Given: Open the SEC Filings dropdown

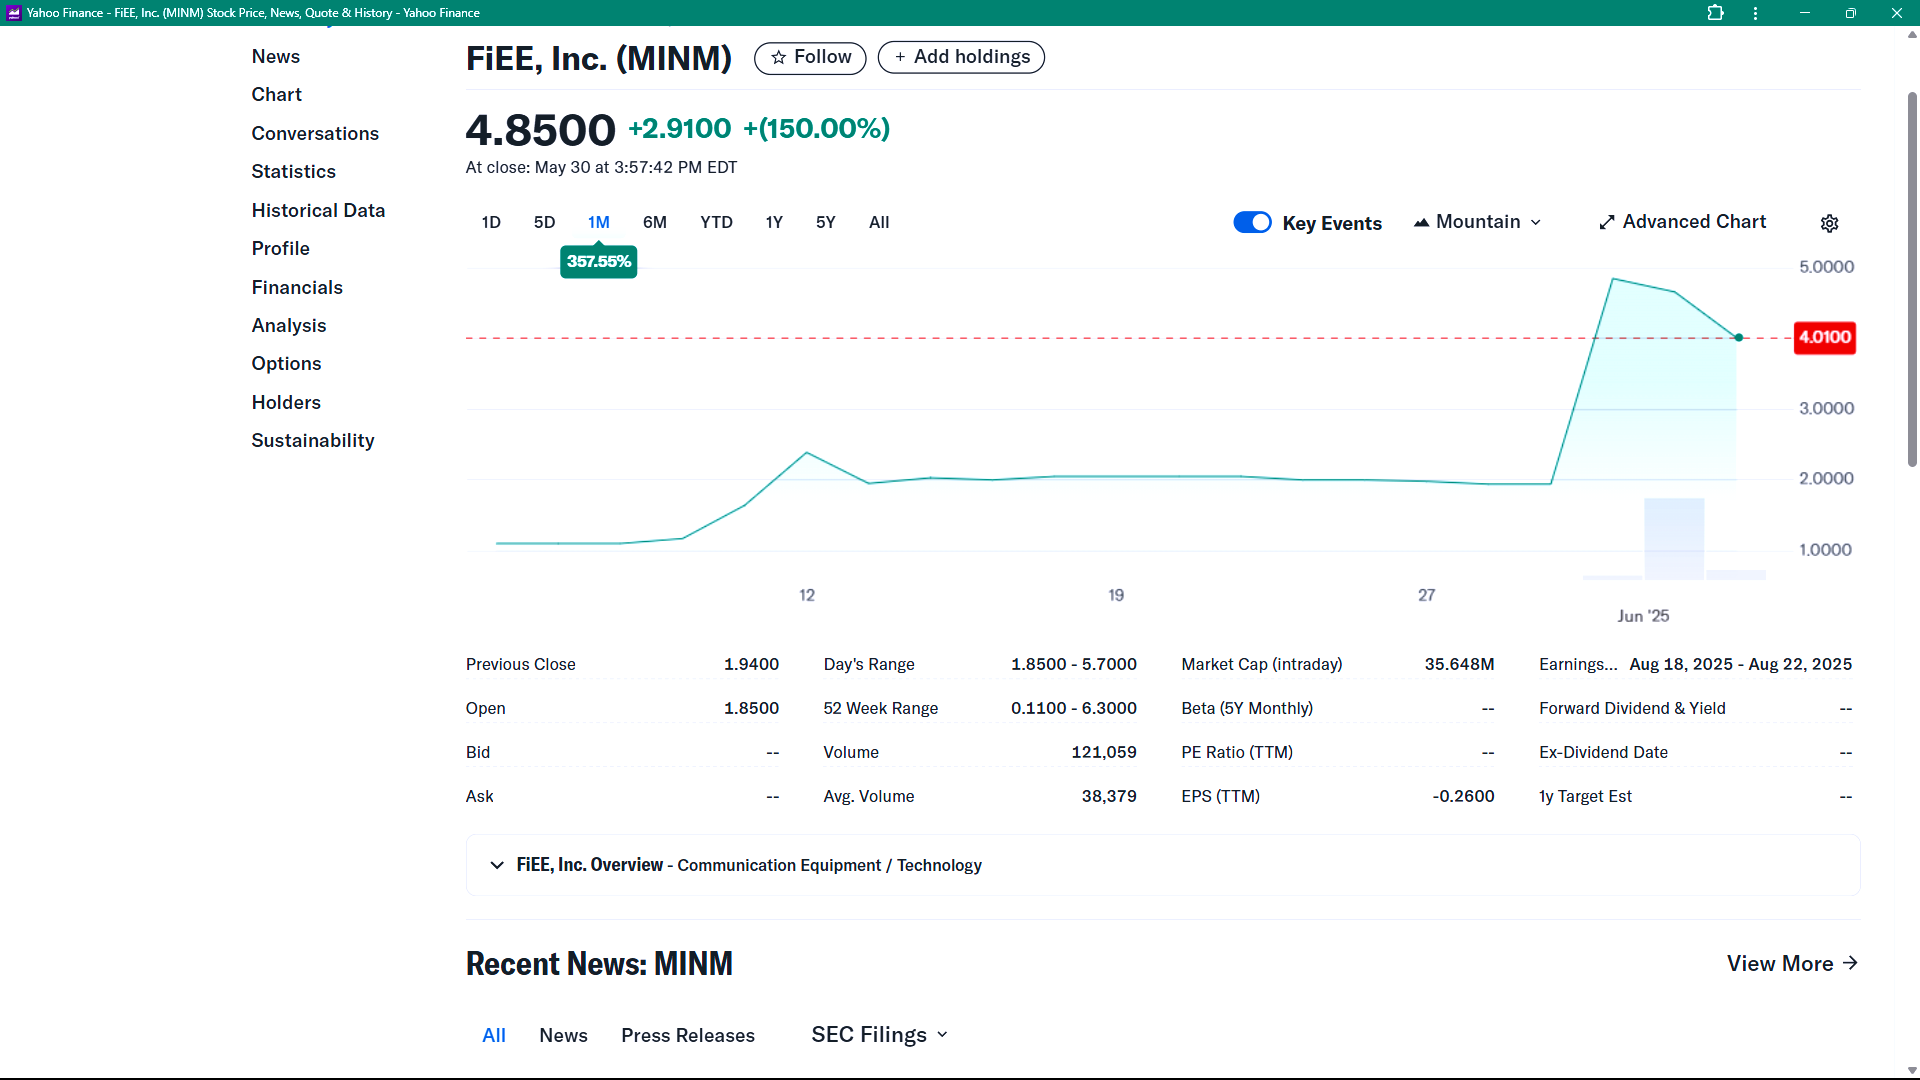Looking at the screenshot, I should pyautogui.click(x=879, y=1035).
